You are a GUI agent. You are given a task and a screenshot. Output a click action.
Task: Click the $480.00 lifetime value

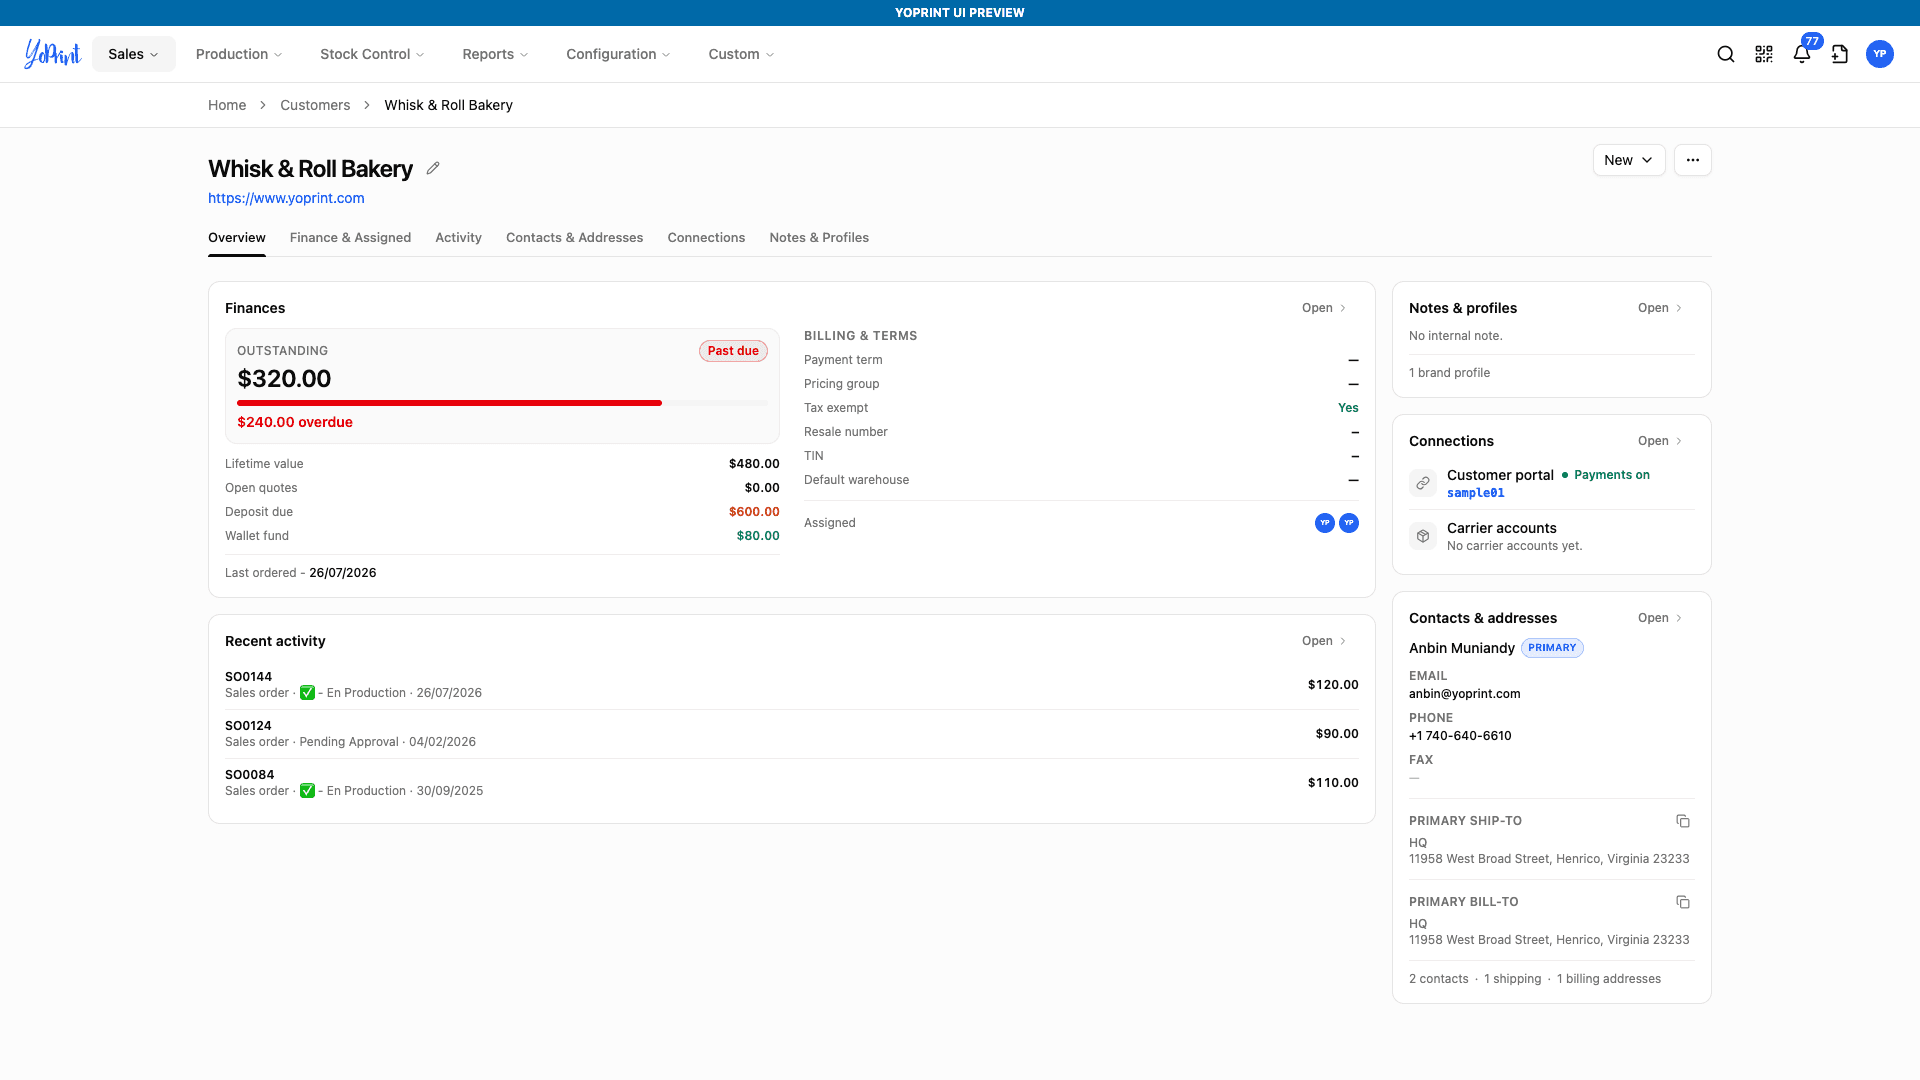(754, 464)
